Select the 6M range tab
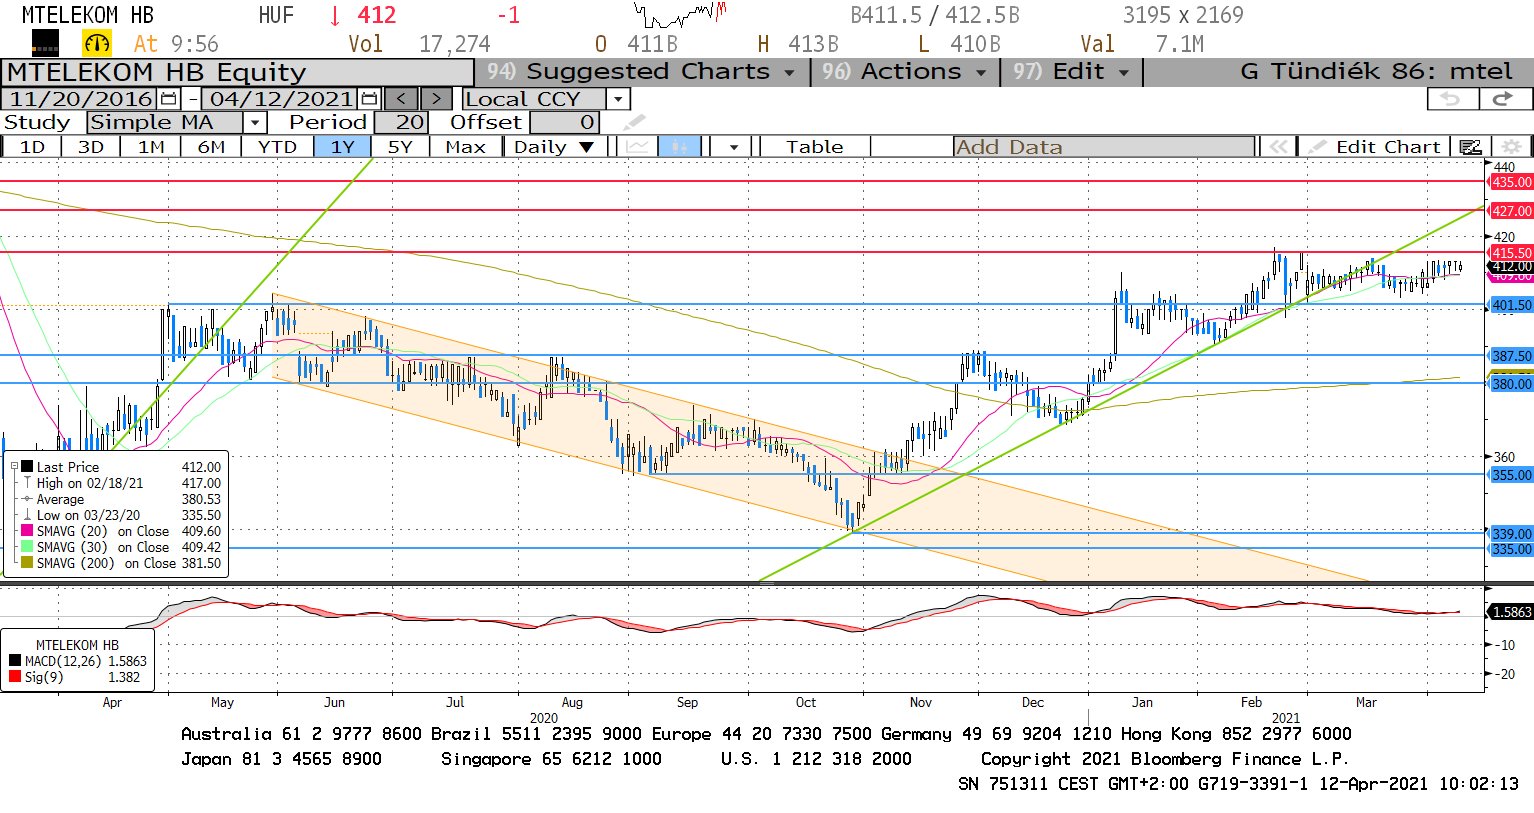Image resolution: width=1534 pixels, height=813 pixels. [x=211, y=147]
